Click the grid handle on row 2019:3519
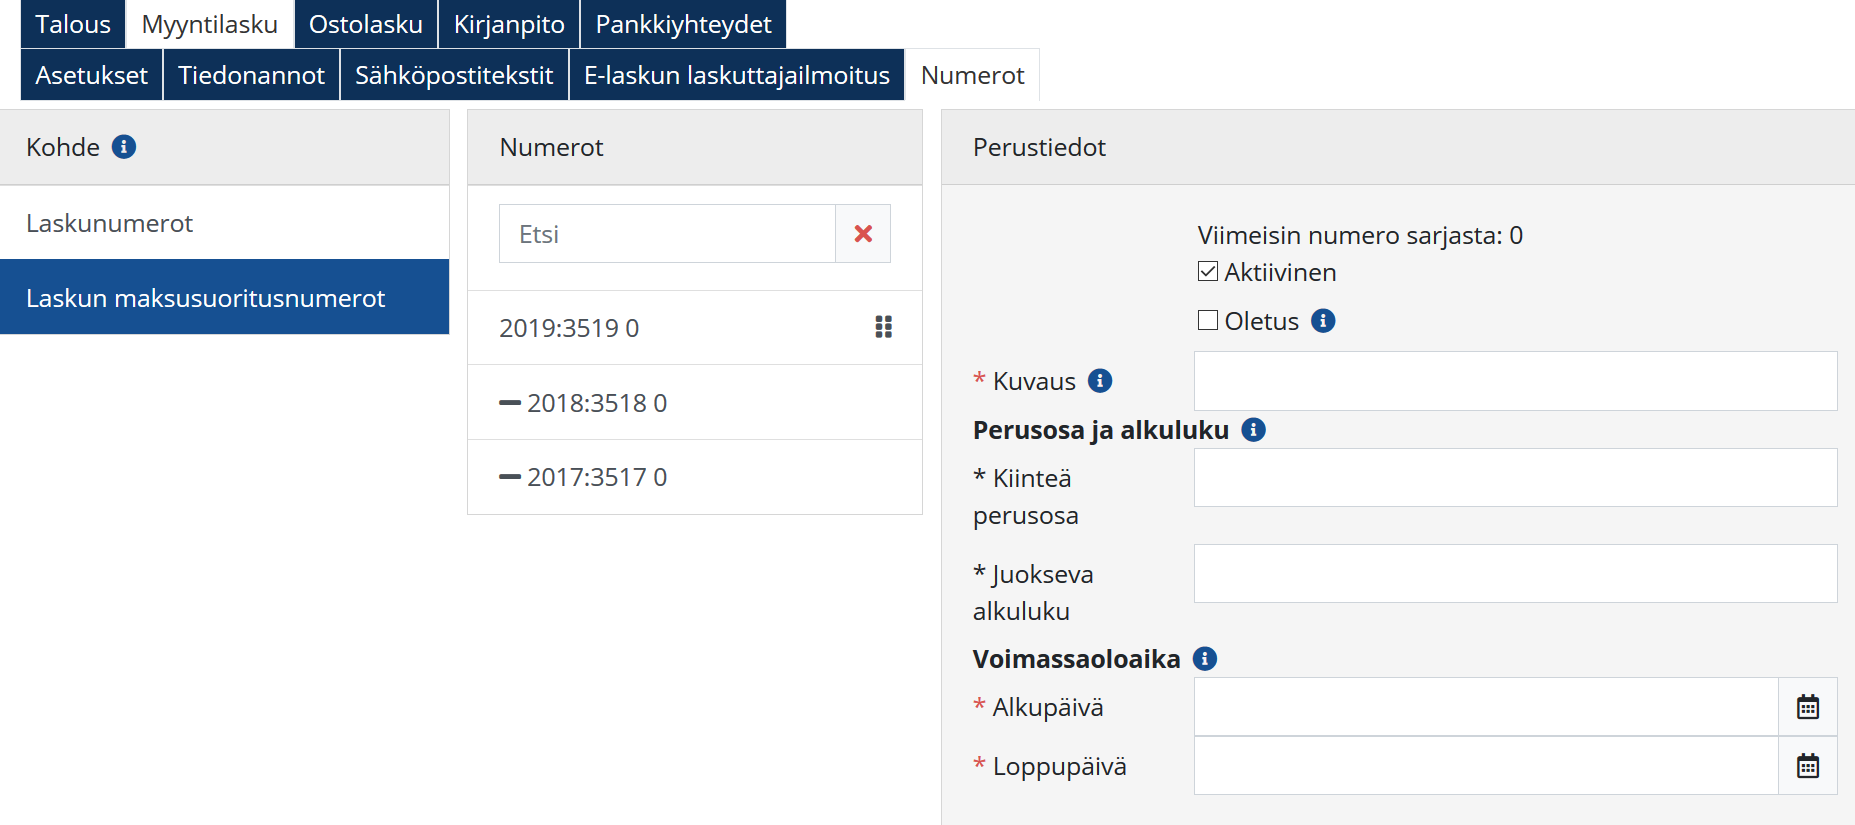This screenshot has height=825, width=1855. (x=883, y=327)
